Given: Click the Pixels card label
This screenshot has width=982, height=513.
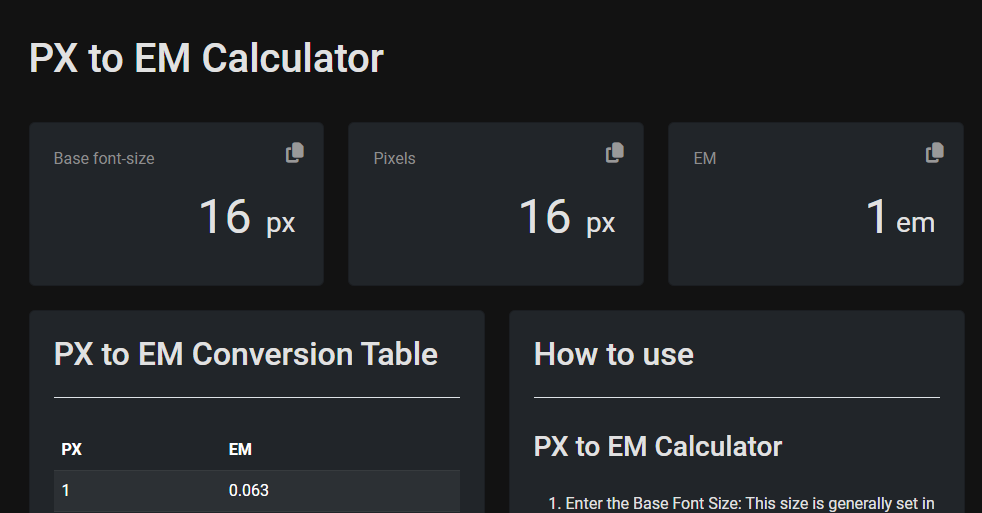Looking at the screenshot, I should tap(395, 158).
